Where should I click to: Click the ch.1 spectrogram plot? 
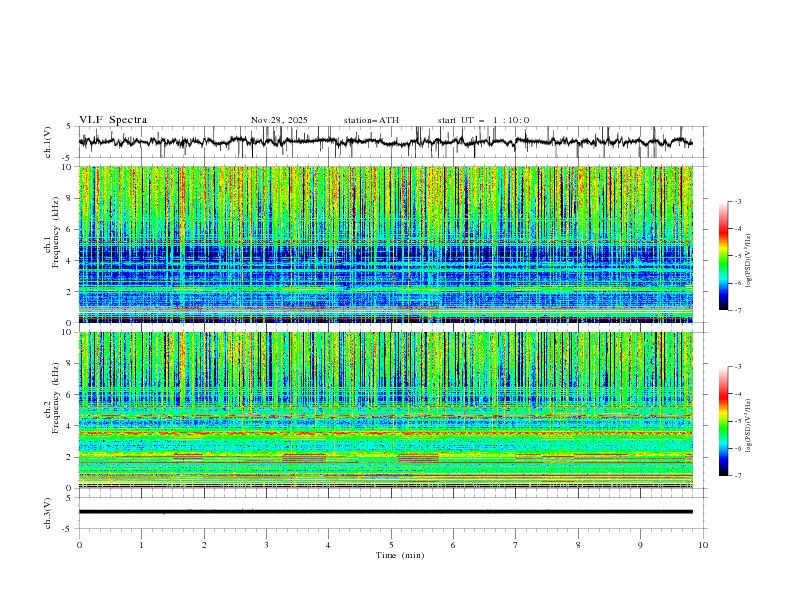tap(386, 244)
